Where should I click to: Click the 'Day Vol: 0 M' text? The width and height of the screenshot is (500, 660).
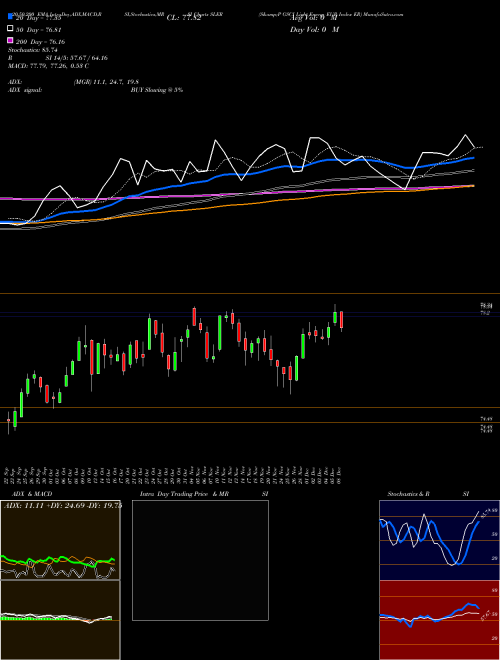tap(314, 30)
